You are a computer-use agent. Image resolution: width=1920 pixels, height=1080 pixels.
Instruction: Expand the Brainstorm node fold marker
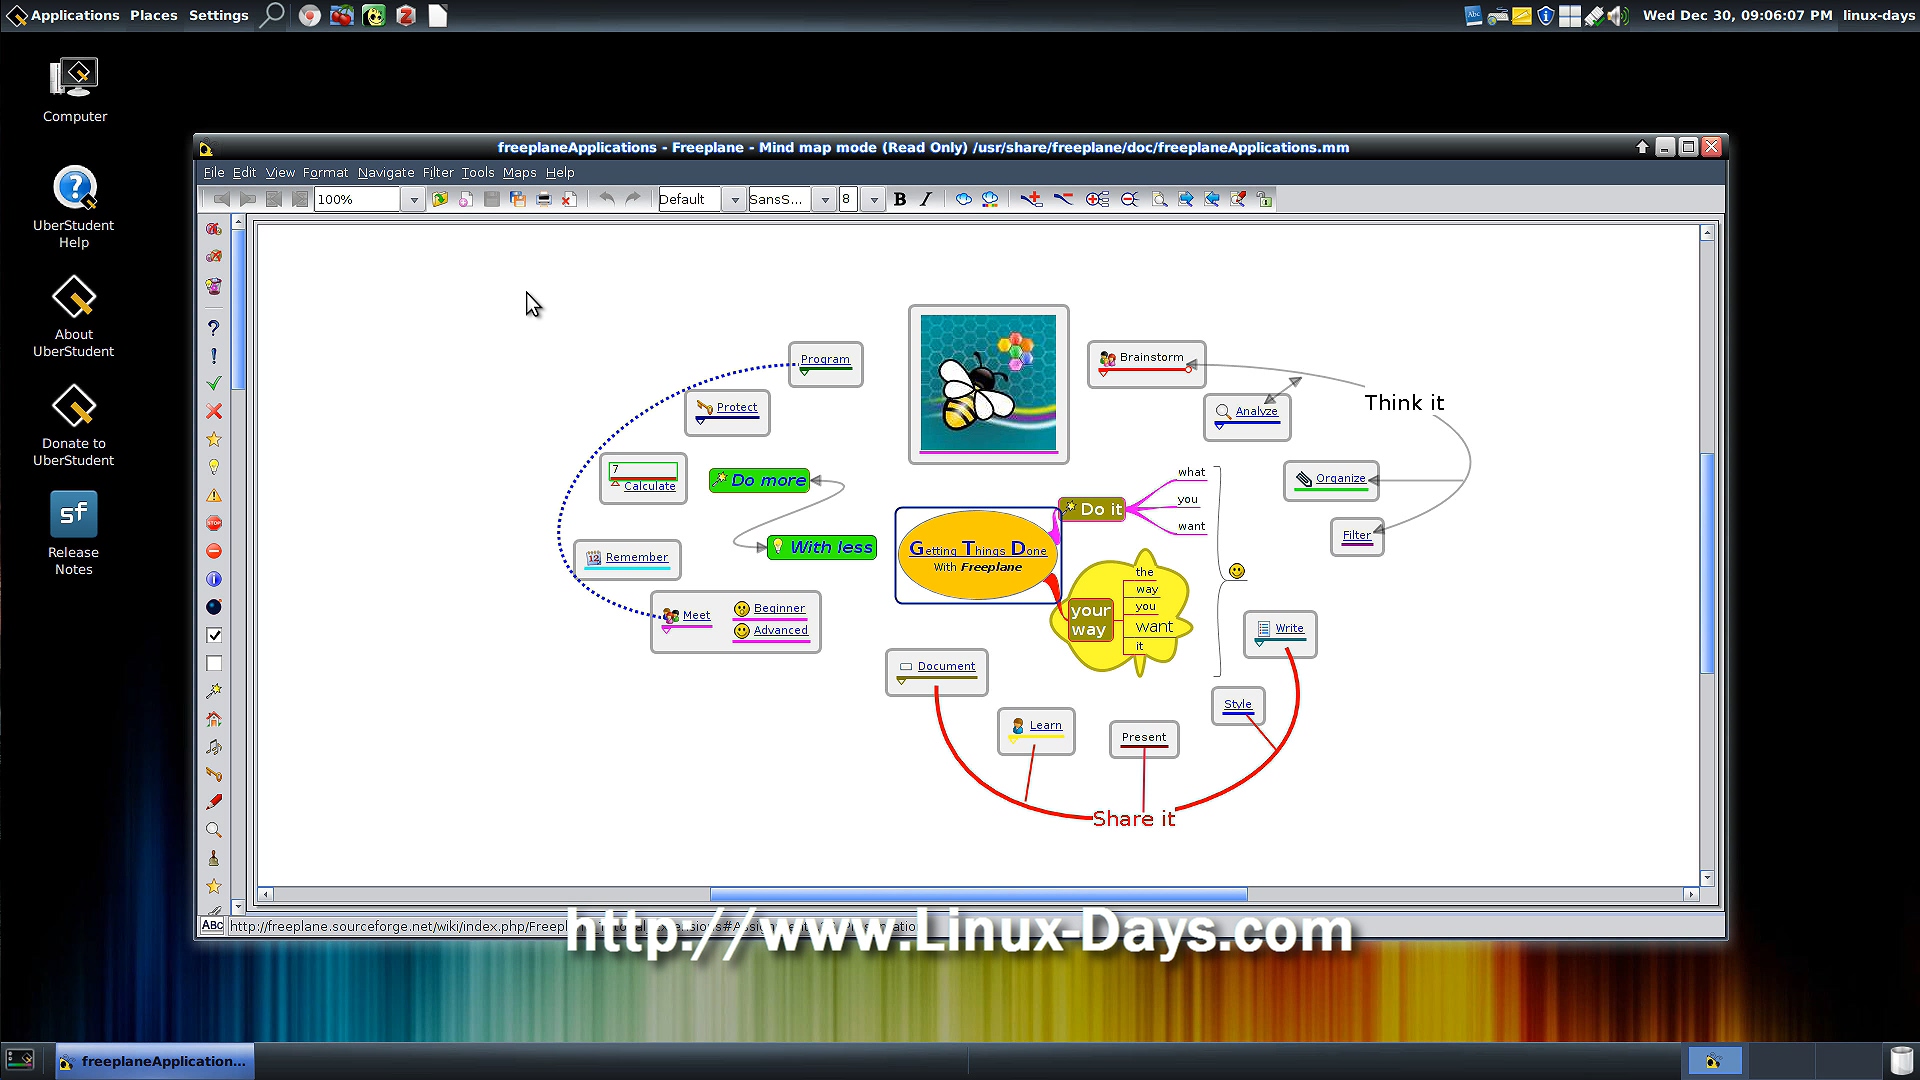pos(1103,373)
